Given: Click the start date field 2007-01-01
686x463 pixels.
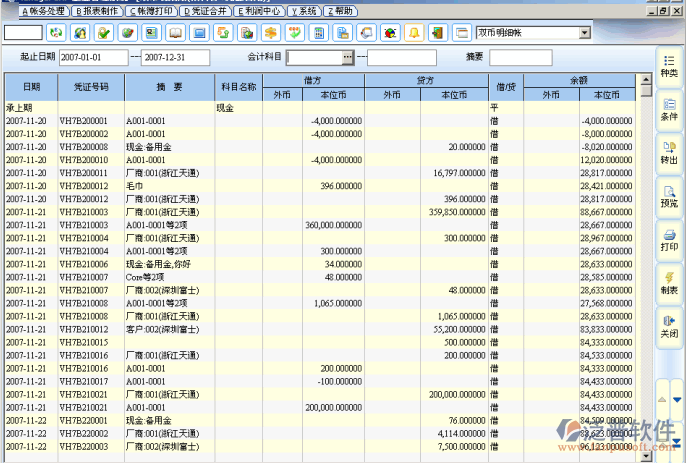Looking at the screenshot, I should click(94, 57).
